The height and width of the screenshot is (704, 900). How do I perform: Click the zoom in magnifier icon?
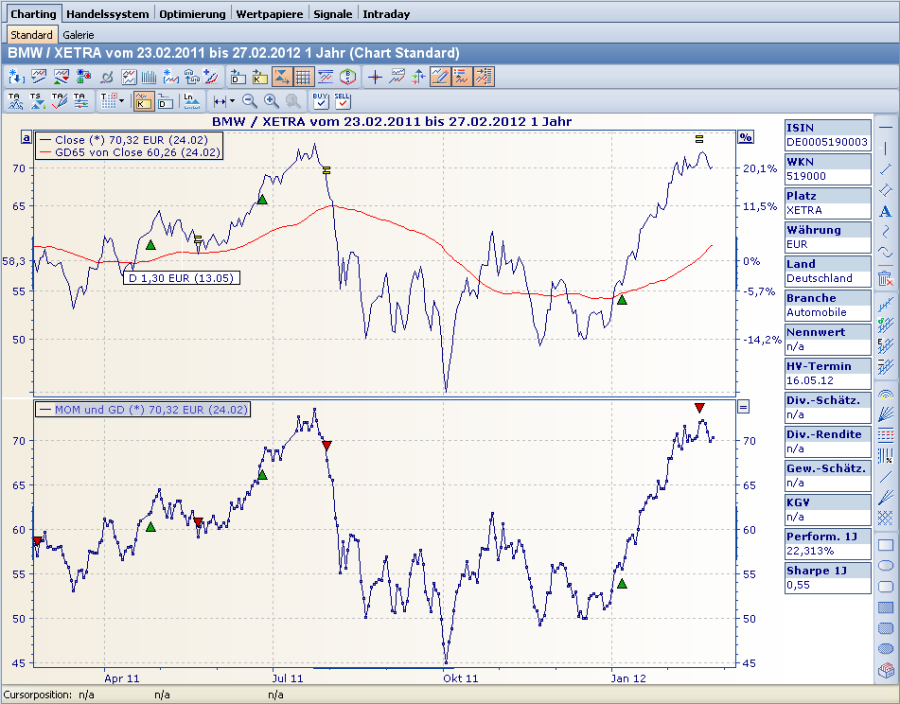click(x=271, y=101)
